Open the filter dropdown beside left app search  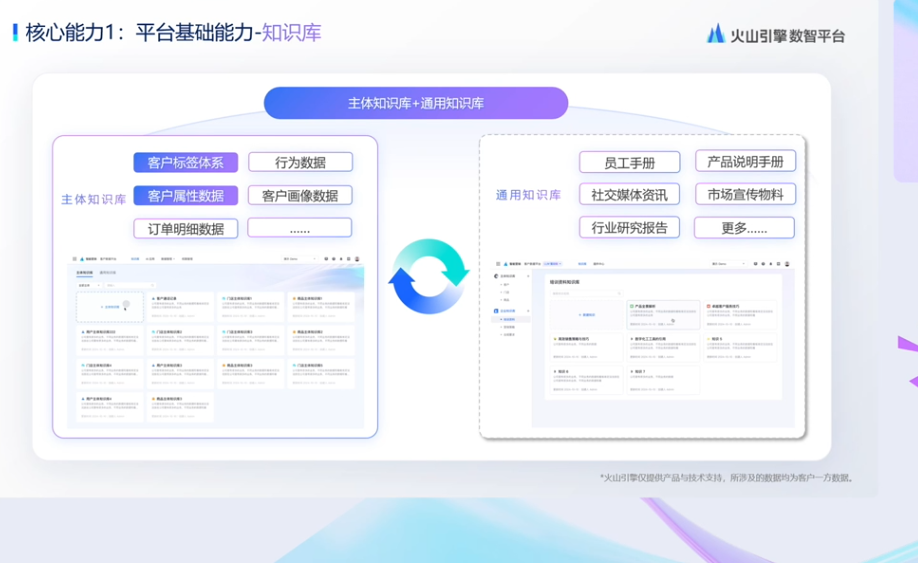click(90, 286)
